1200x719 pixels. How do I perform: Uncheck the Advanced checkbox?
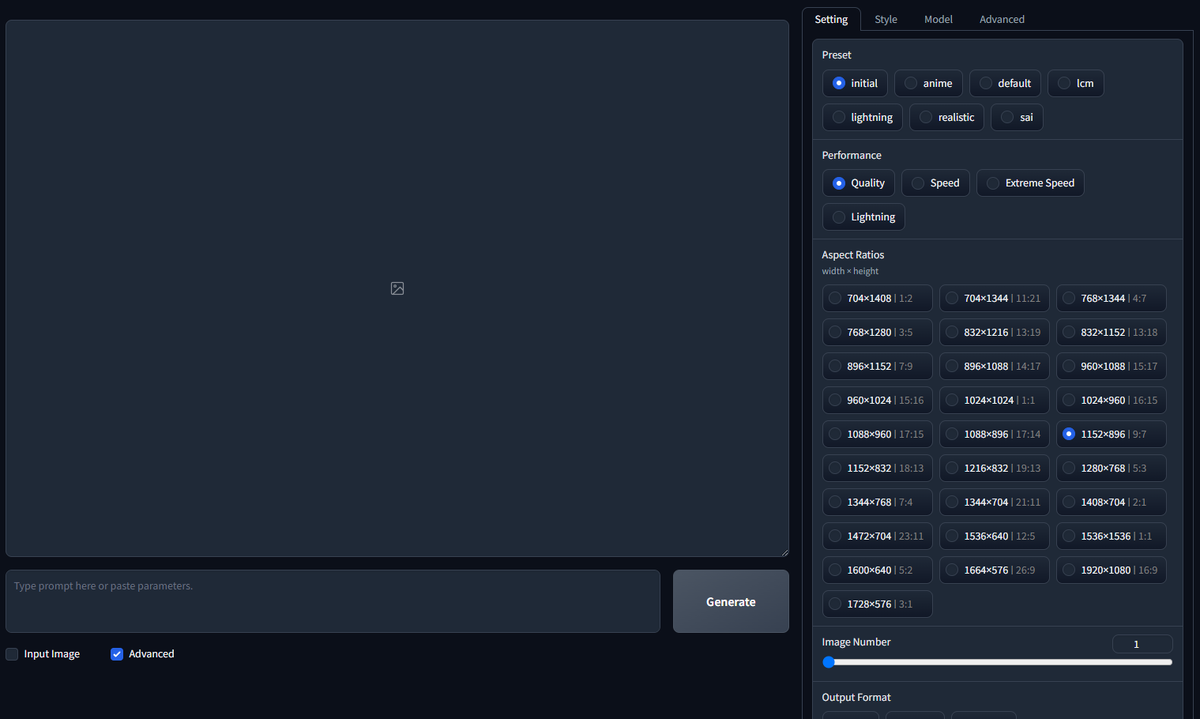pyautogui.click(x=117, y=654)
